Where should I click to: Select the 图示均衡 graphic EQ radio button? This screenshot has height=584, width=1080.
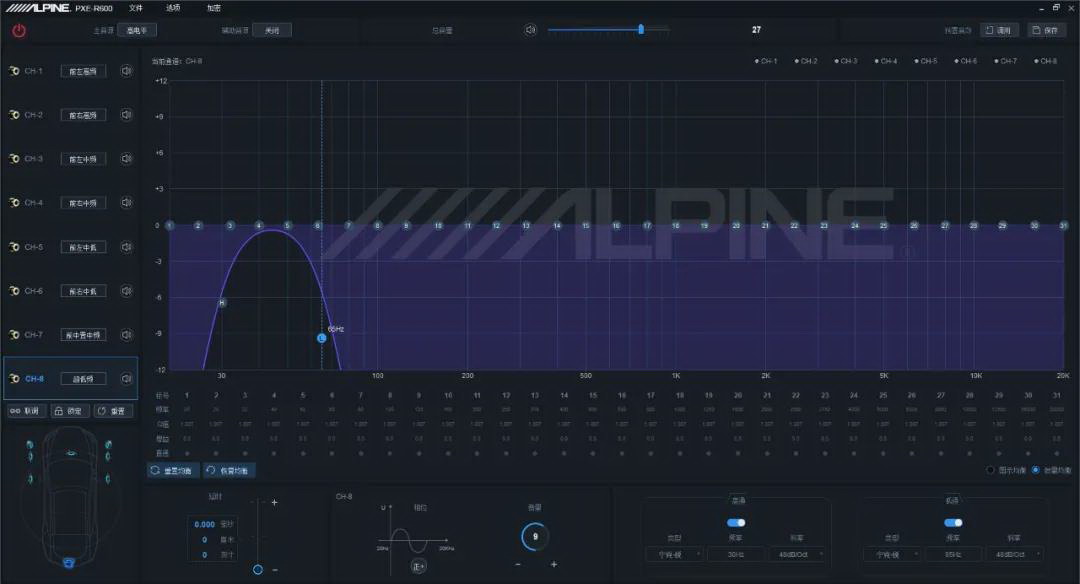pyautogui.click(x=990, y=470)
